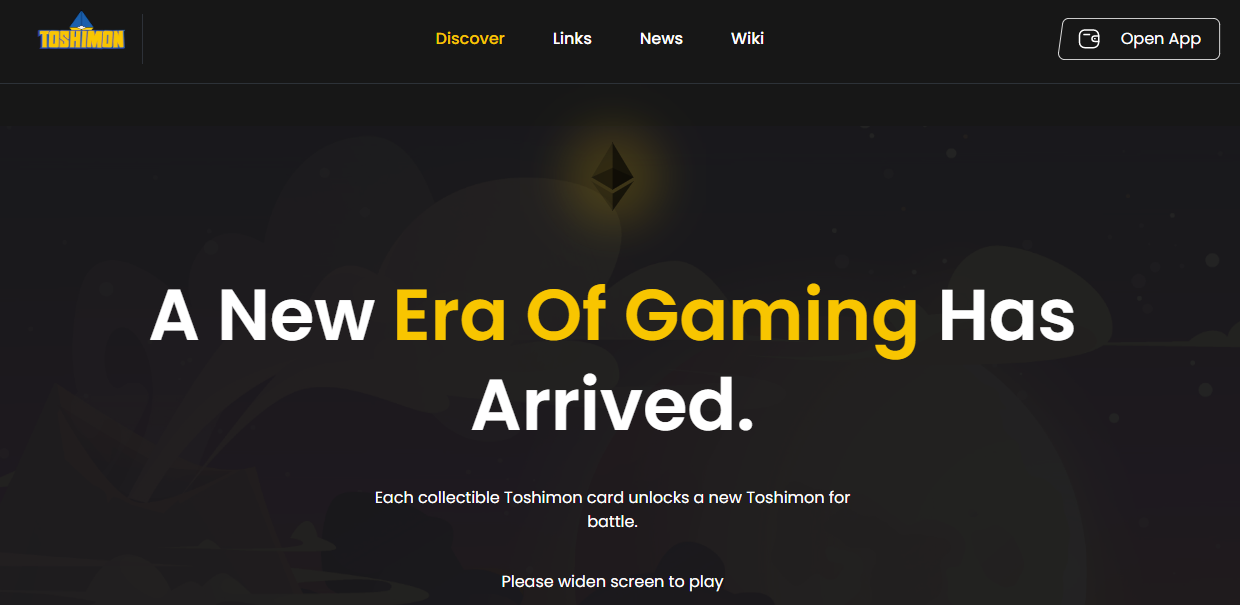Viewport: 1240px width, 605px height.
Task: Click the Toshimon logo in the header
Action: coord(81,31)
